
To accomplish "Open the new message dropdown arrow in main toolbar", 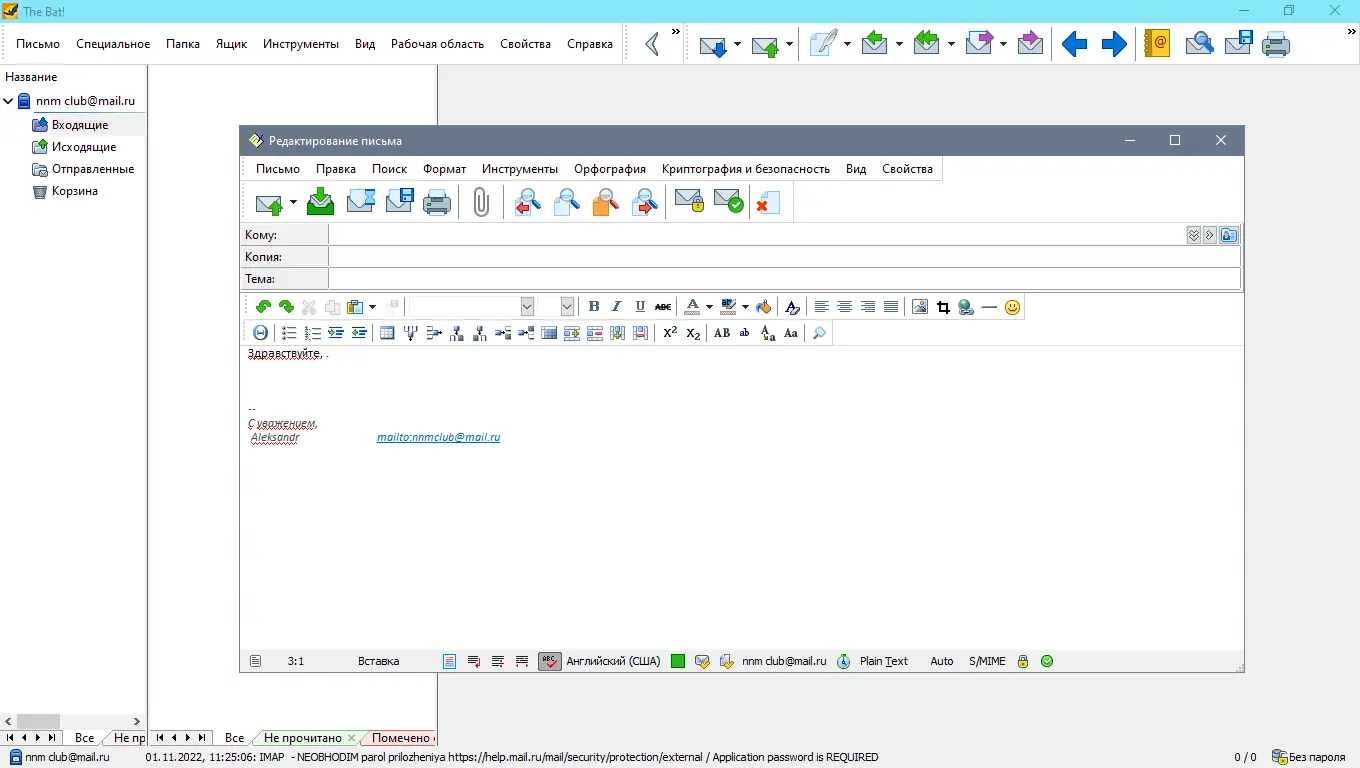I will (x=846, y=44).
